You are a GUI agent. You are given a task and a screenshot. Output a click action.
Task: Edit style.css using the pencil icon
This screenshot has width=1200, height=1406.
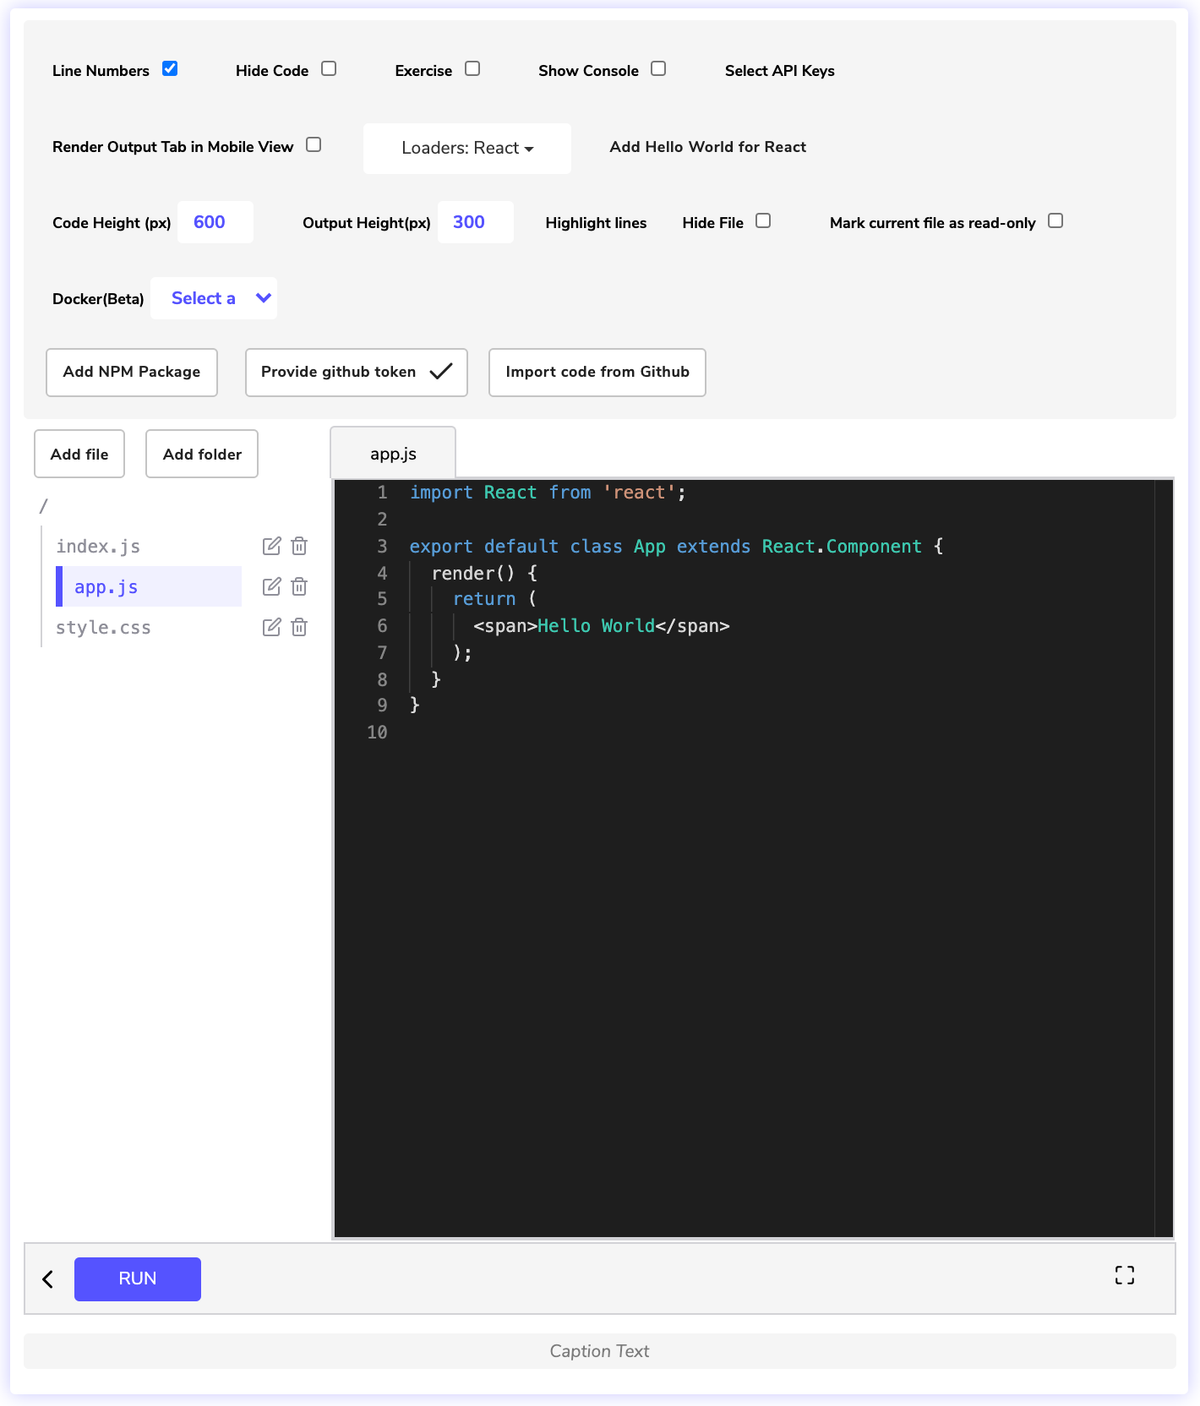(x=271, y=627)
